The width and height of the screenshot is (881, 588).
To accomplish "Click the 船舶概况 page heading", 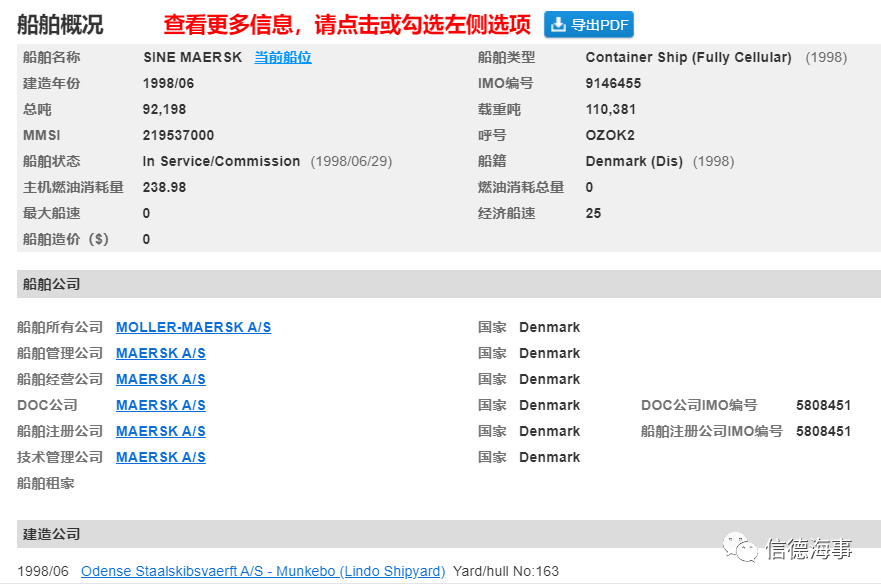I will tap(60, 25).
